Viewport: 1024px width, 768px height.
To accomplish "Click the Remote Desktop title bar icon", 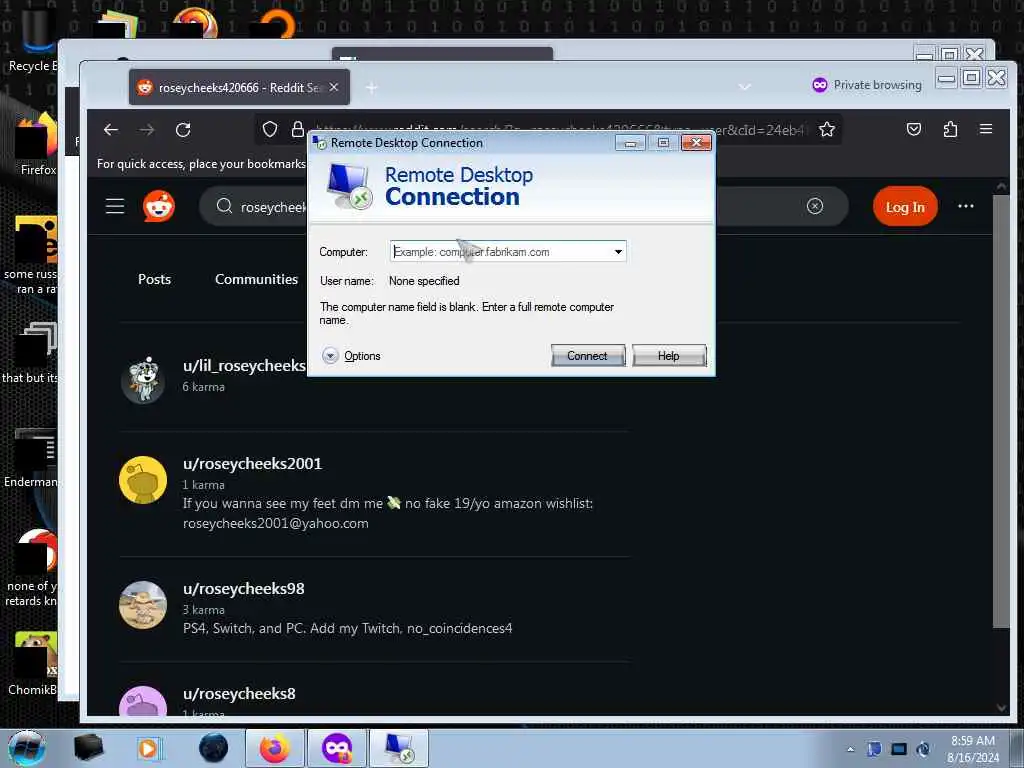I will [320, 143].
